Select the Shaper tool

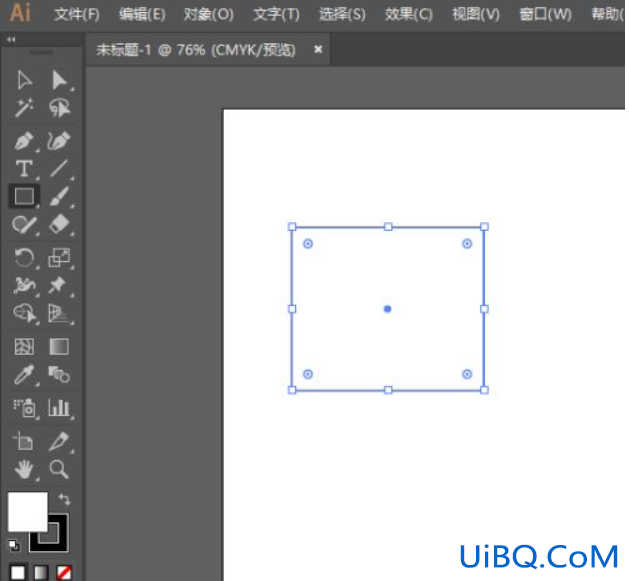coord(24,225)
